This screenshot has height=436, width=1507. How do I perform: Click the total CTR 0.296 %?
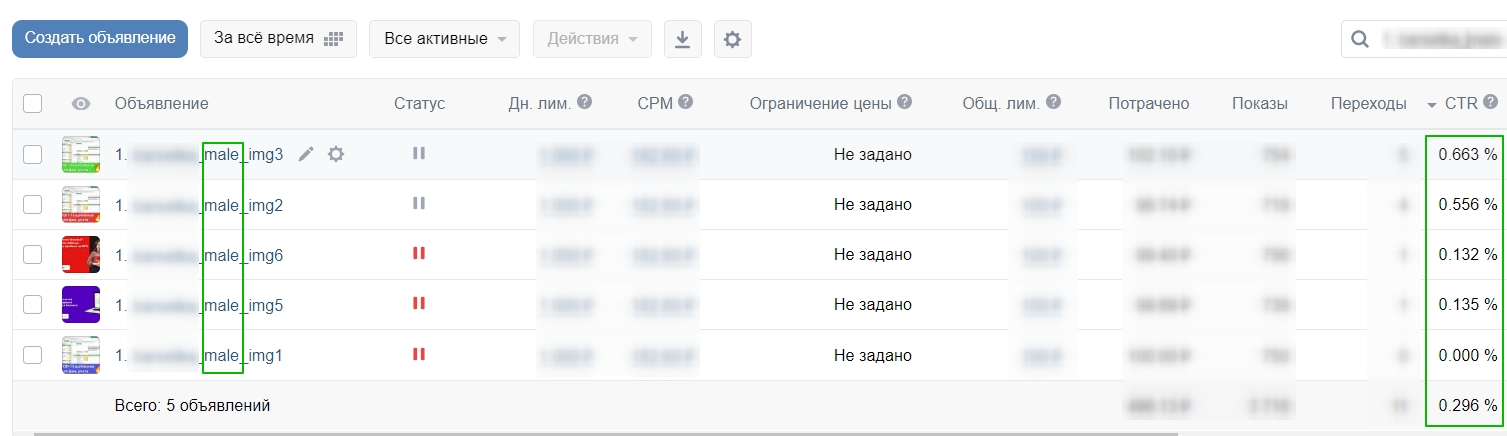point(1468,405)
